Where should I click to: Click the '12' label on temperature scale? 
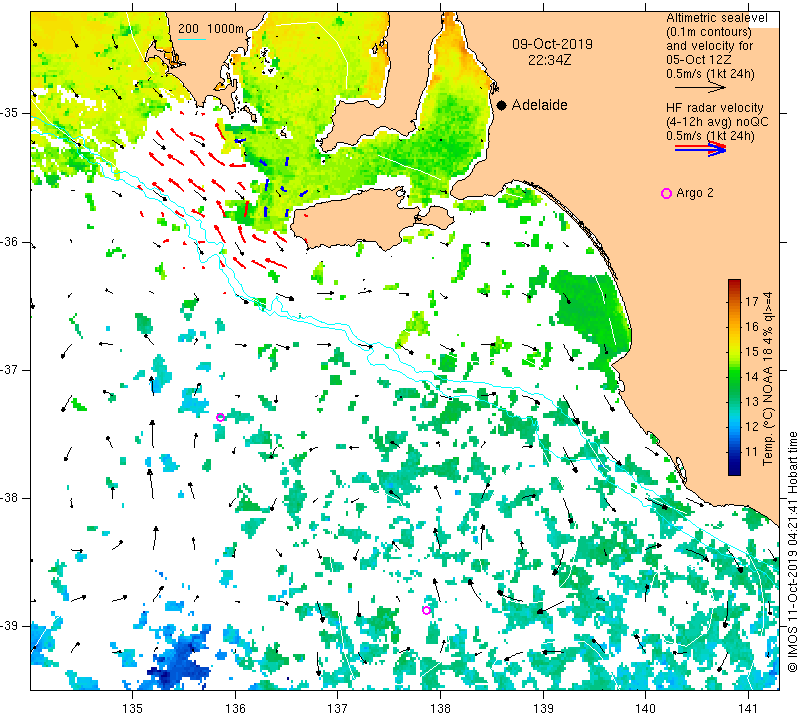tap(752, 427)
